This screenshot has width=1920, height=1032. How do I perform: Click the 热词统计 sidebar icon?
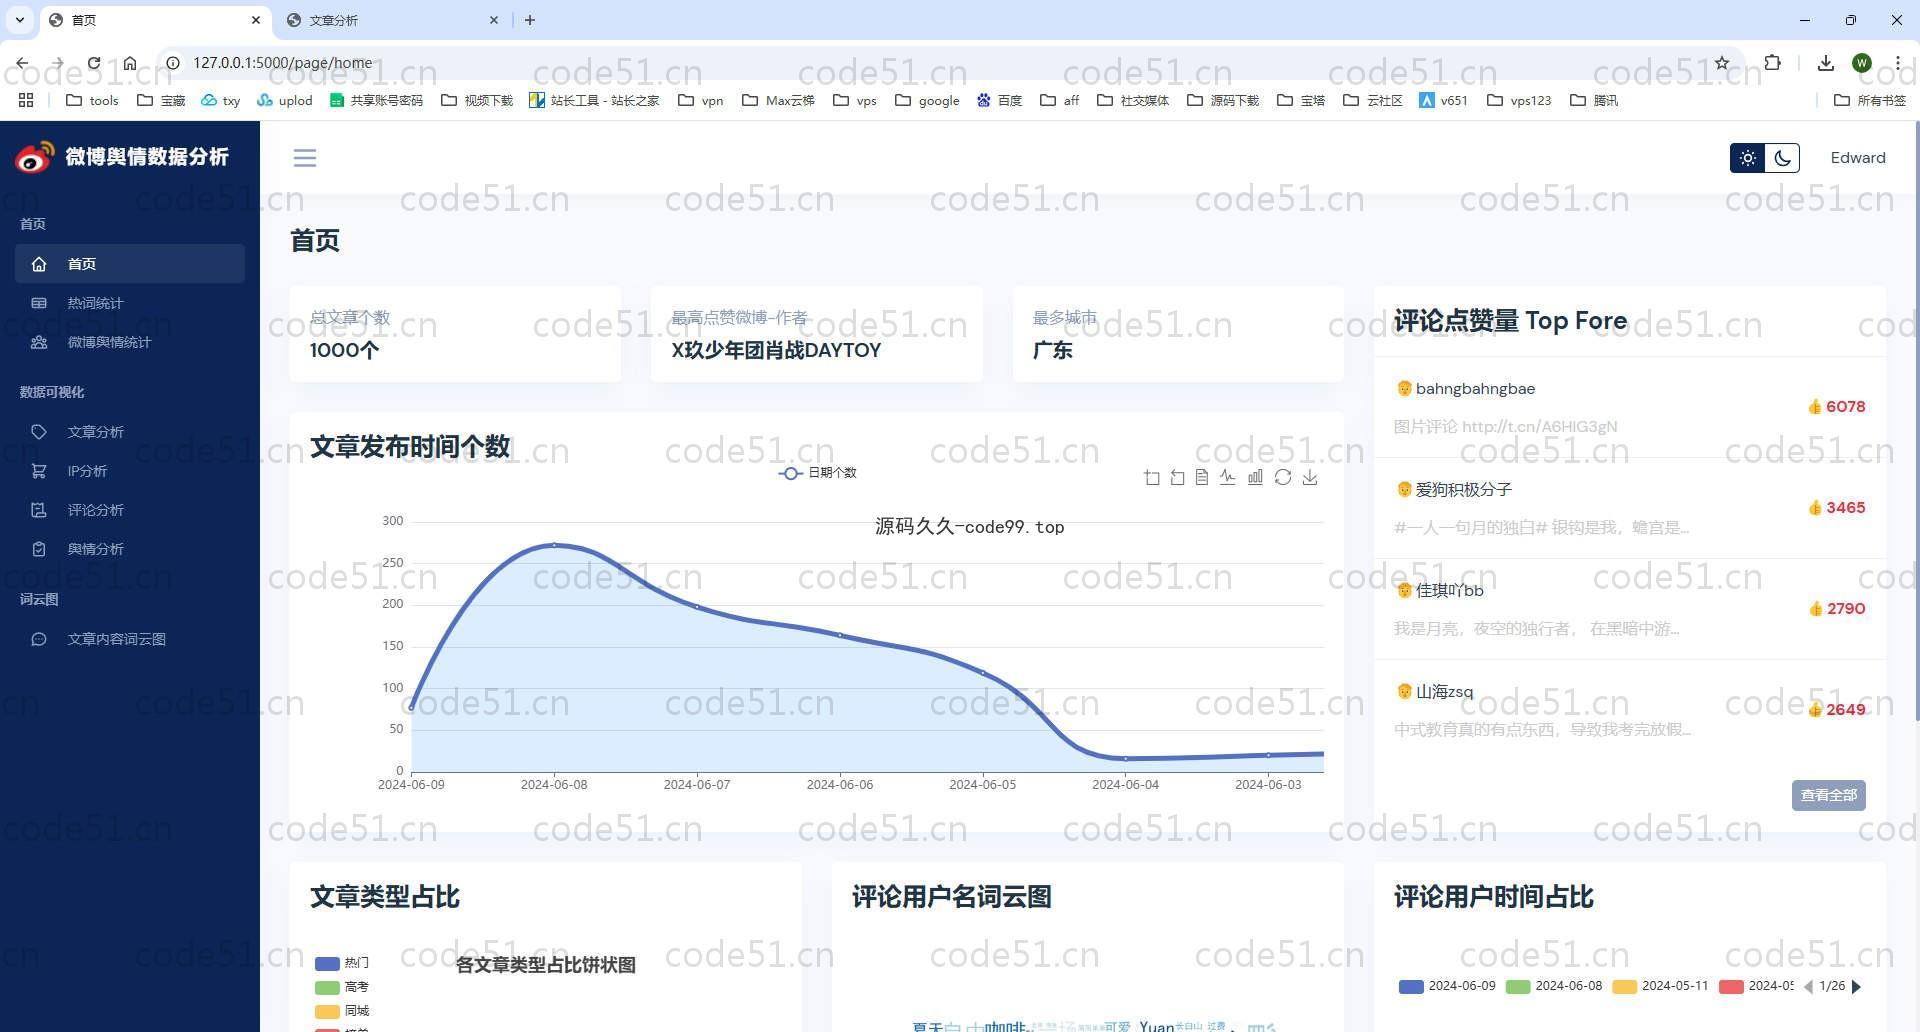39,303
